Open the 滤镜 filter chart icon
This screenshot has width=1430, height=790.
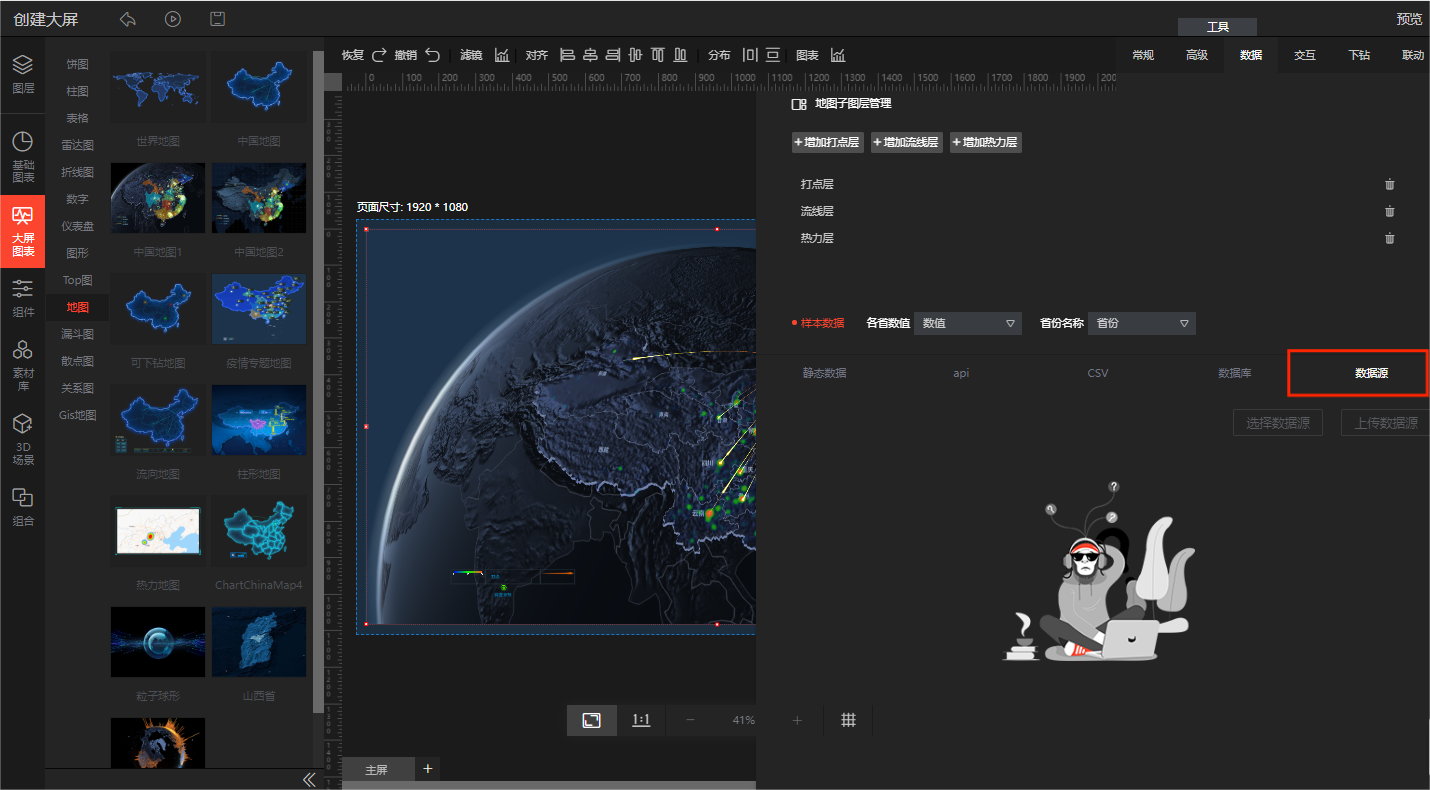502,55
